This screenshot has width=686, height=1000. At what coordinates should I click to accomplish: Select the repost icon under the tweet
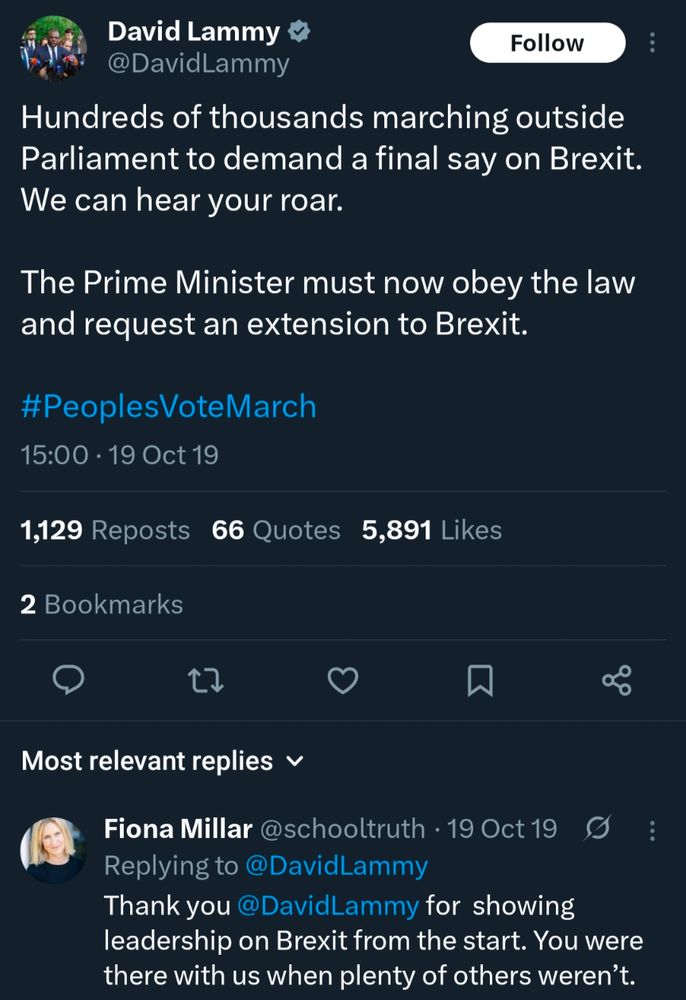pos(206,681)
